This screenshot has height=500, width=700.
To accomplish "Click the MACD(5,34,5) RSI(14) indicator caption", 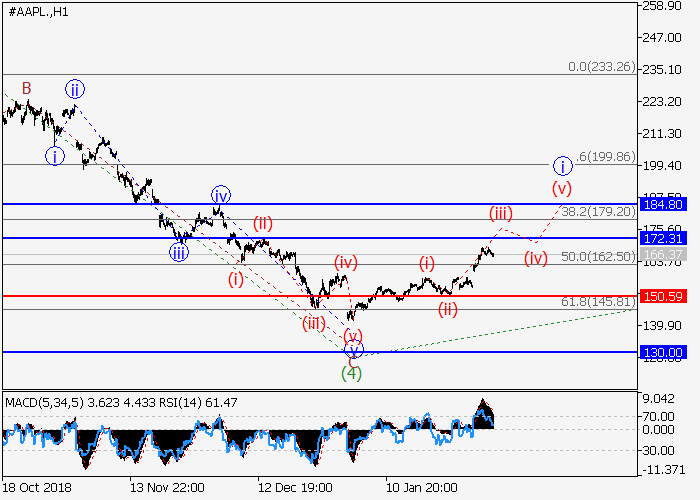I will 121,403.
